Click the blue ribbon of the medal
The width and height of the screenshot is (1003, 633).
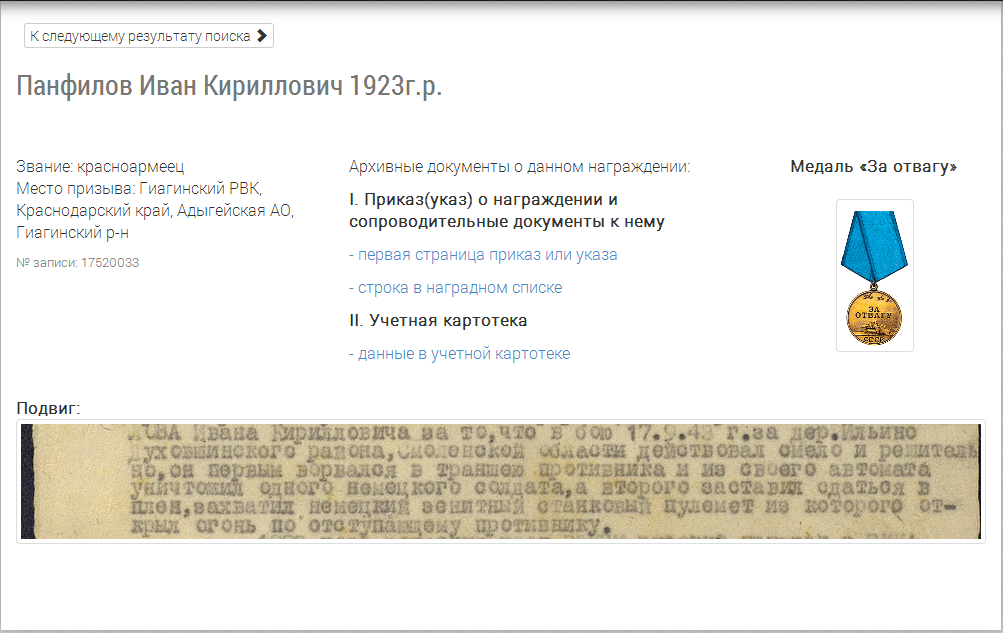click(873, 246)
